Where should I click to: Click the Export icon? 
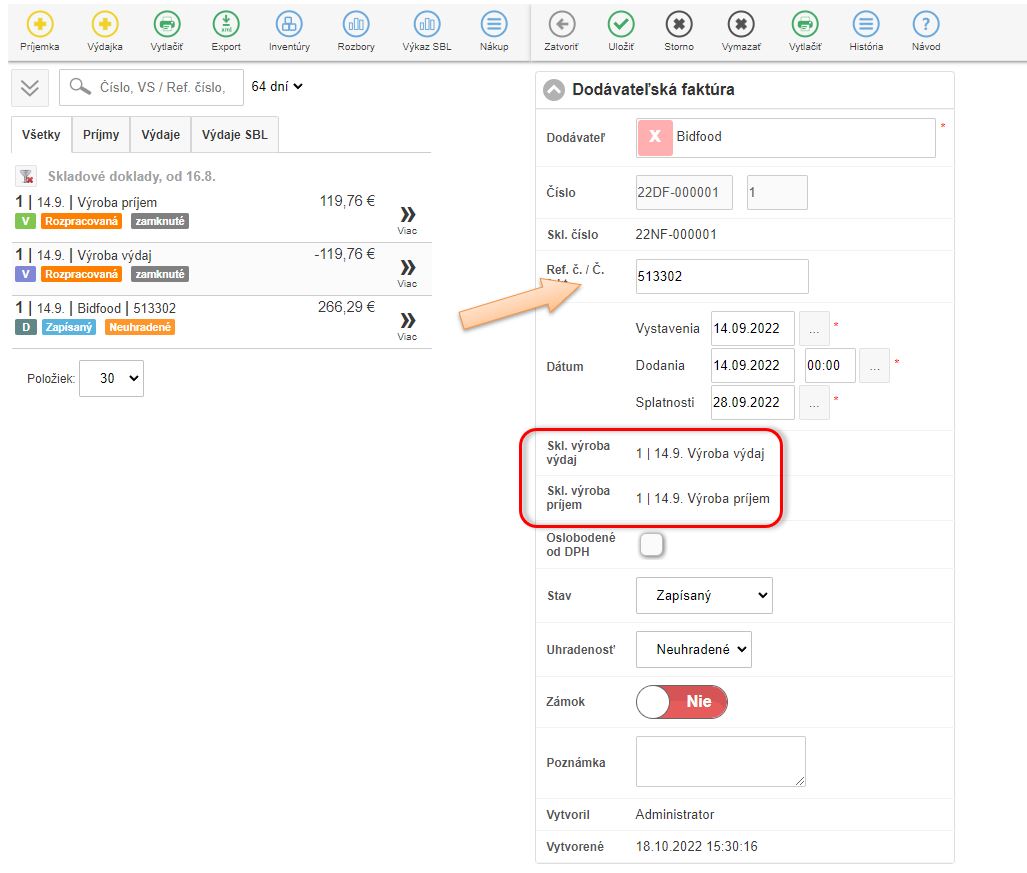point(227,25)
